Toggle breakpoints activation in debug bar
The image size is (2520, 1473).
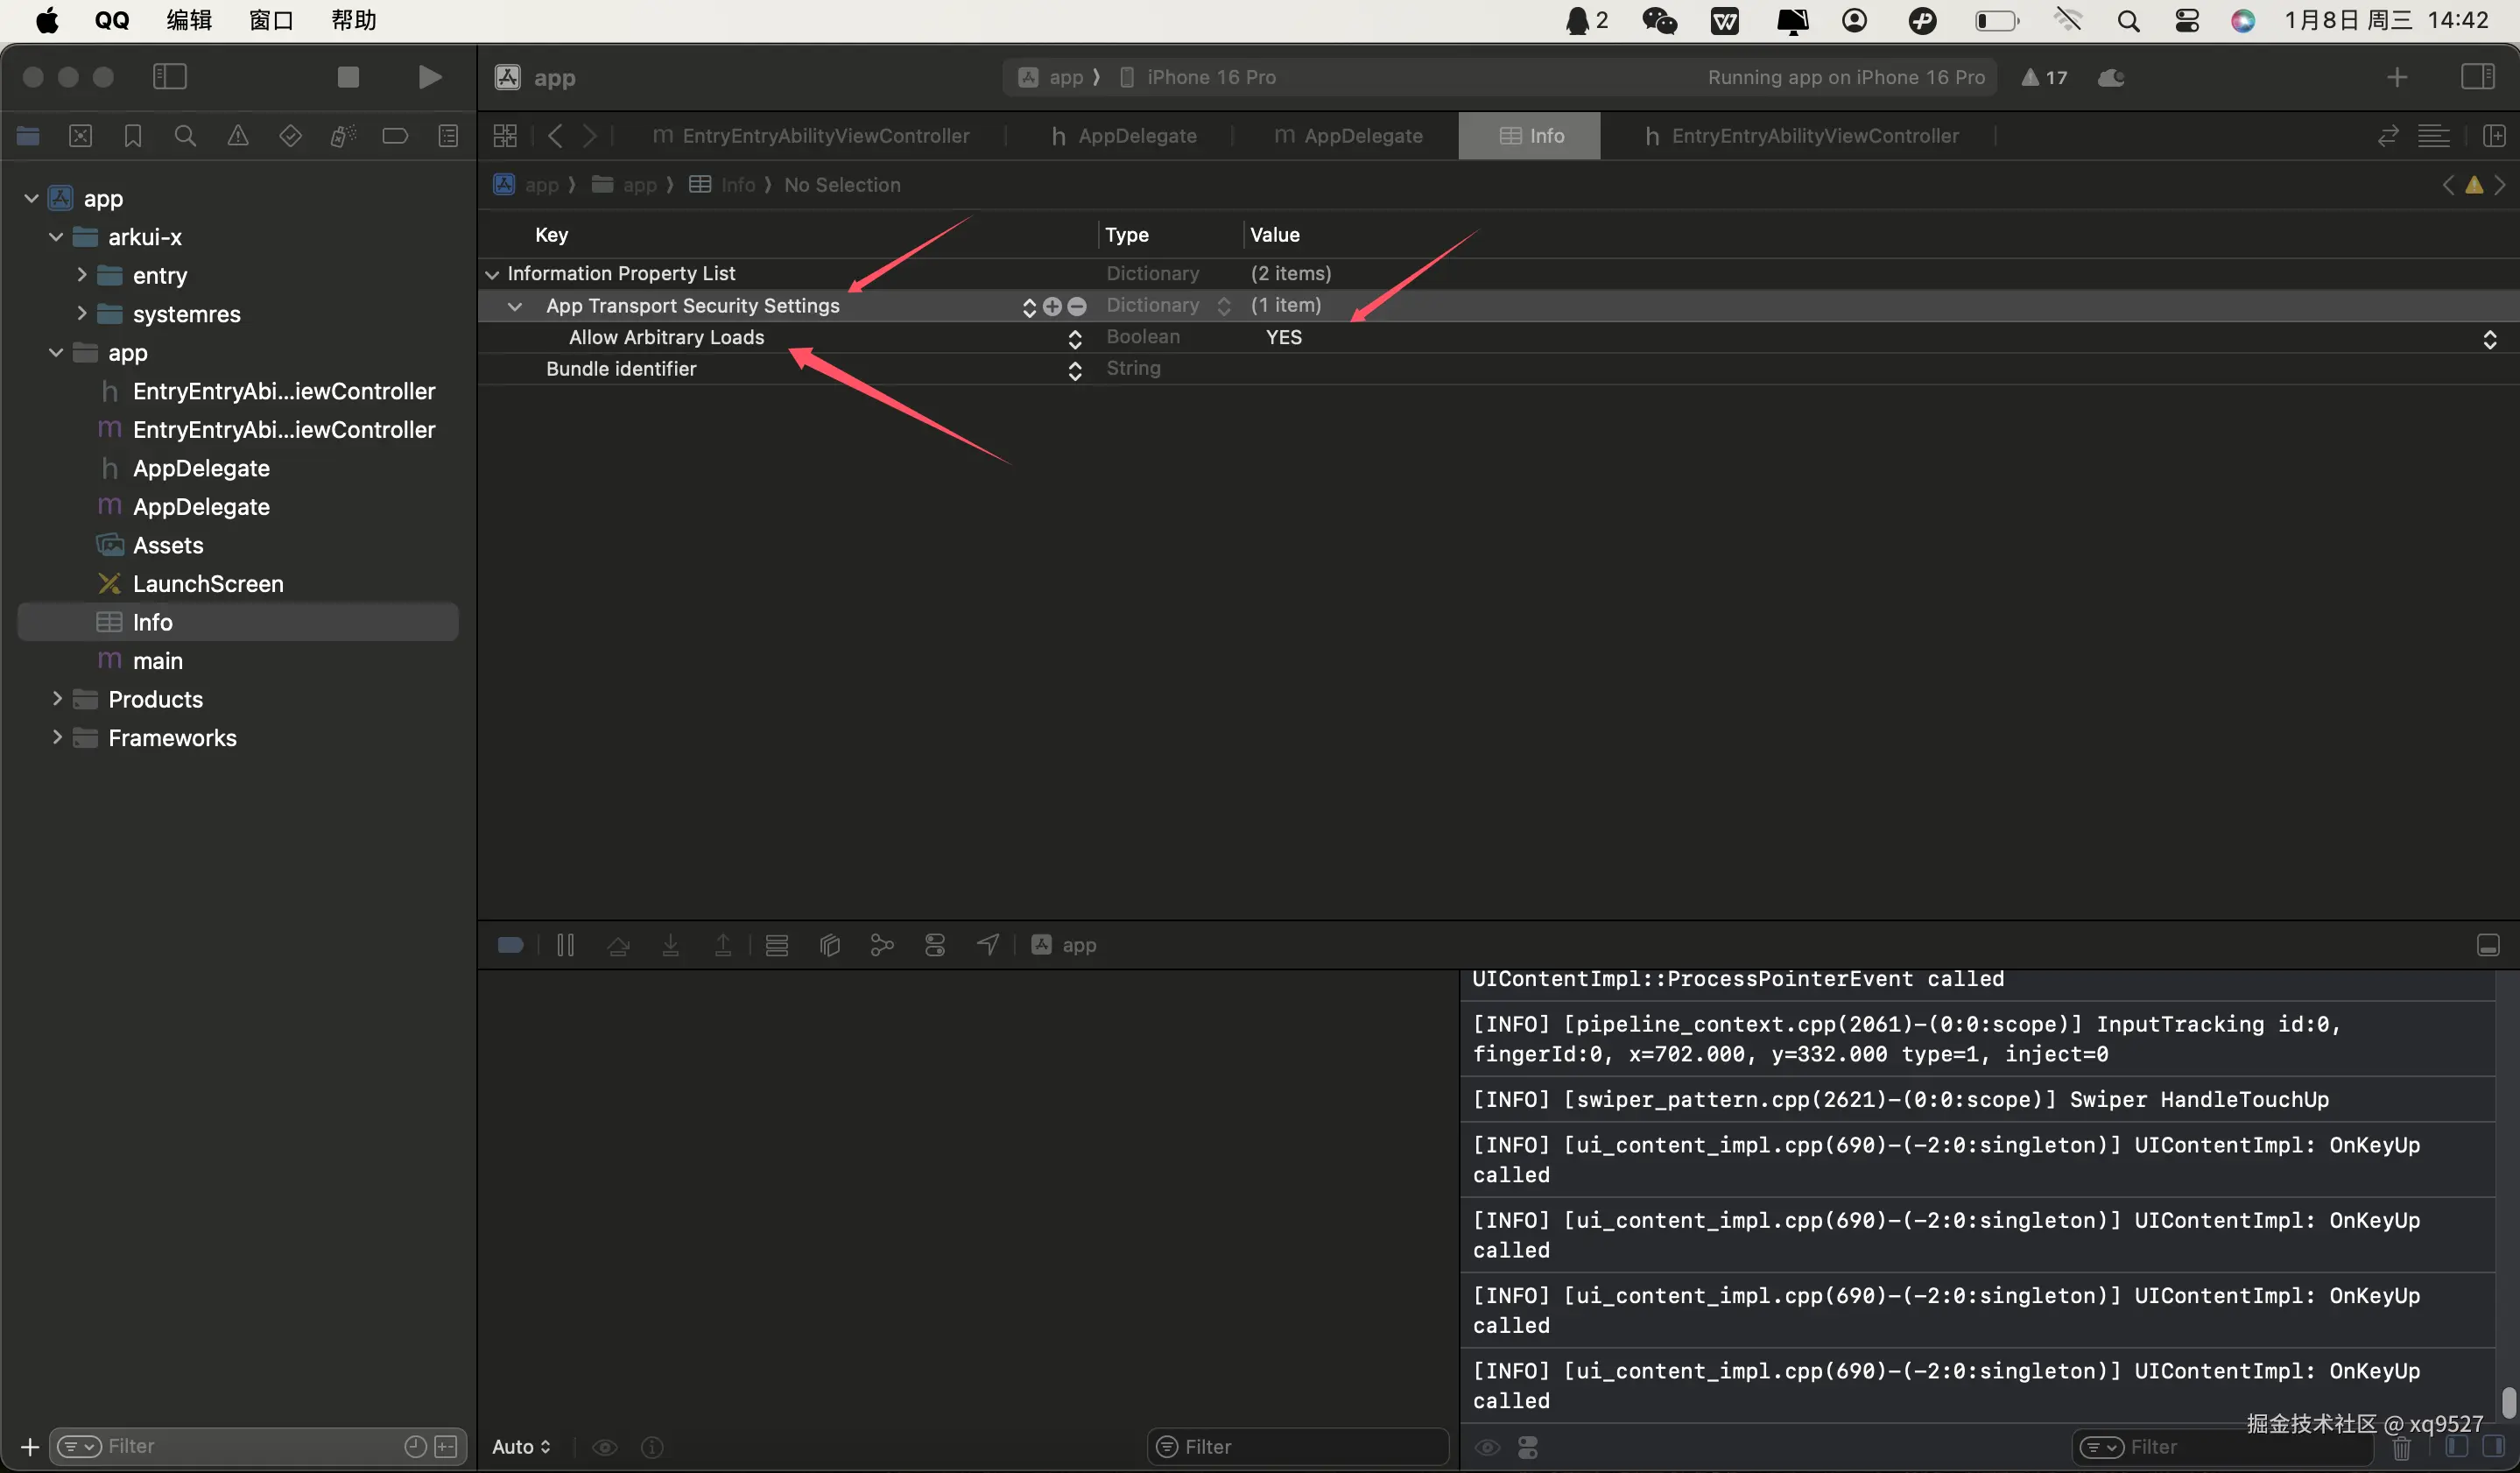point(511,945)
